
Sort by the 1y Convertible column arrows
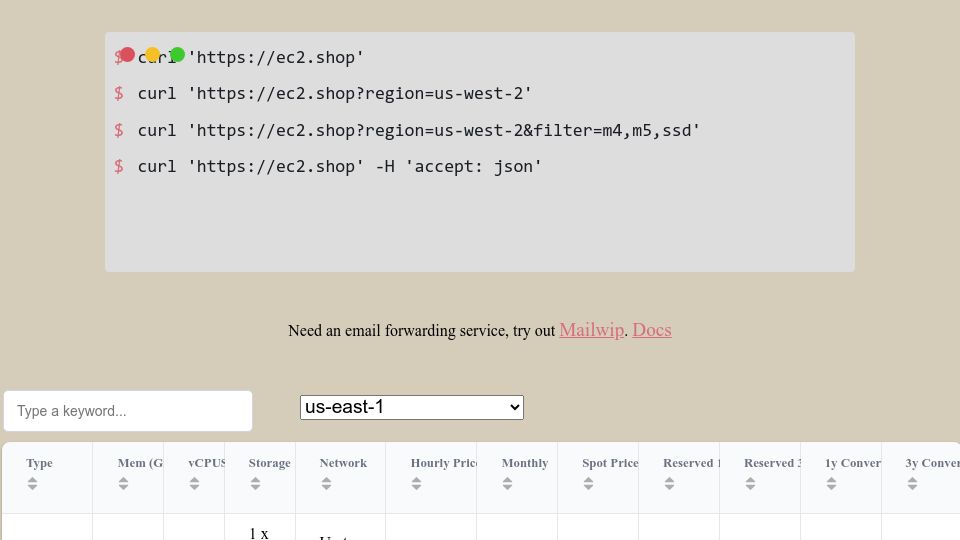point(831,484)
